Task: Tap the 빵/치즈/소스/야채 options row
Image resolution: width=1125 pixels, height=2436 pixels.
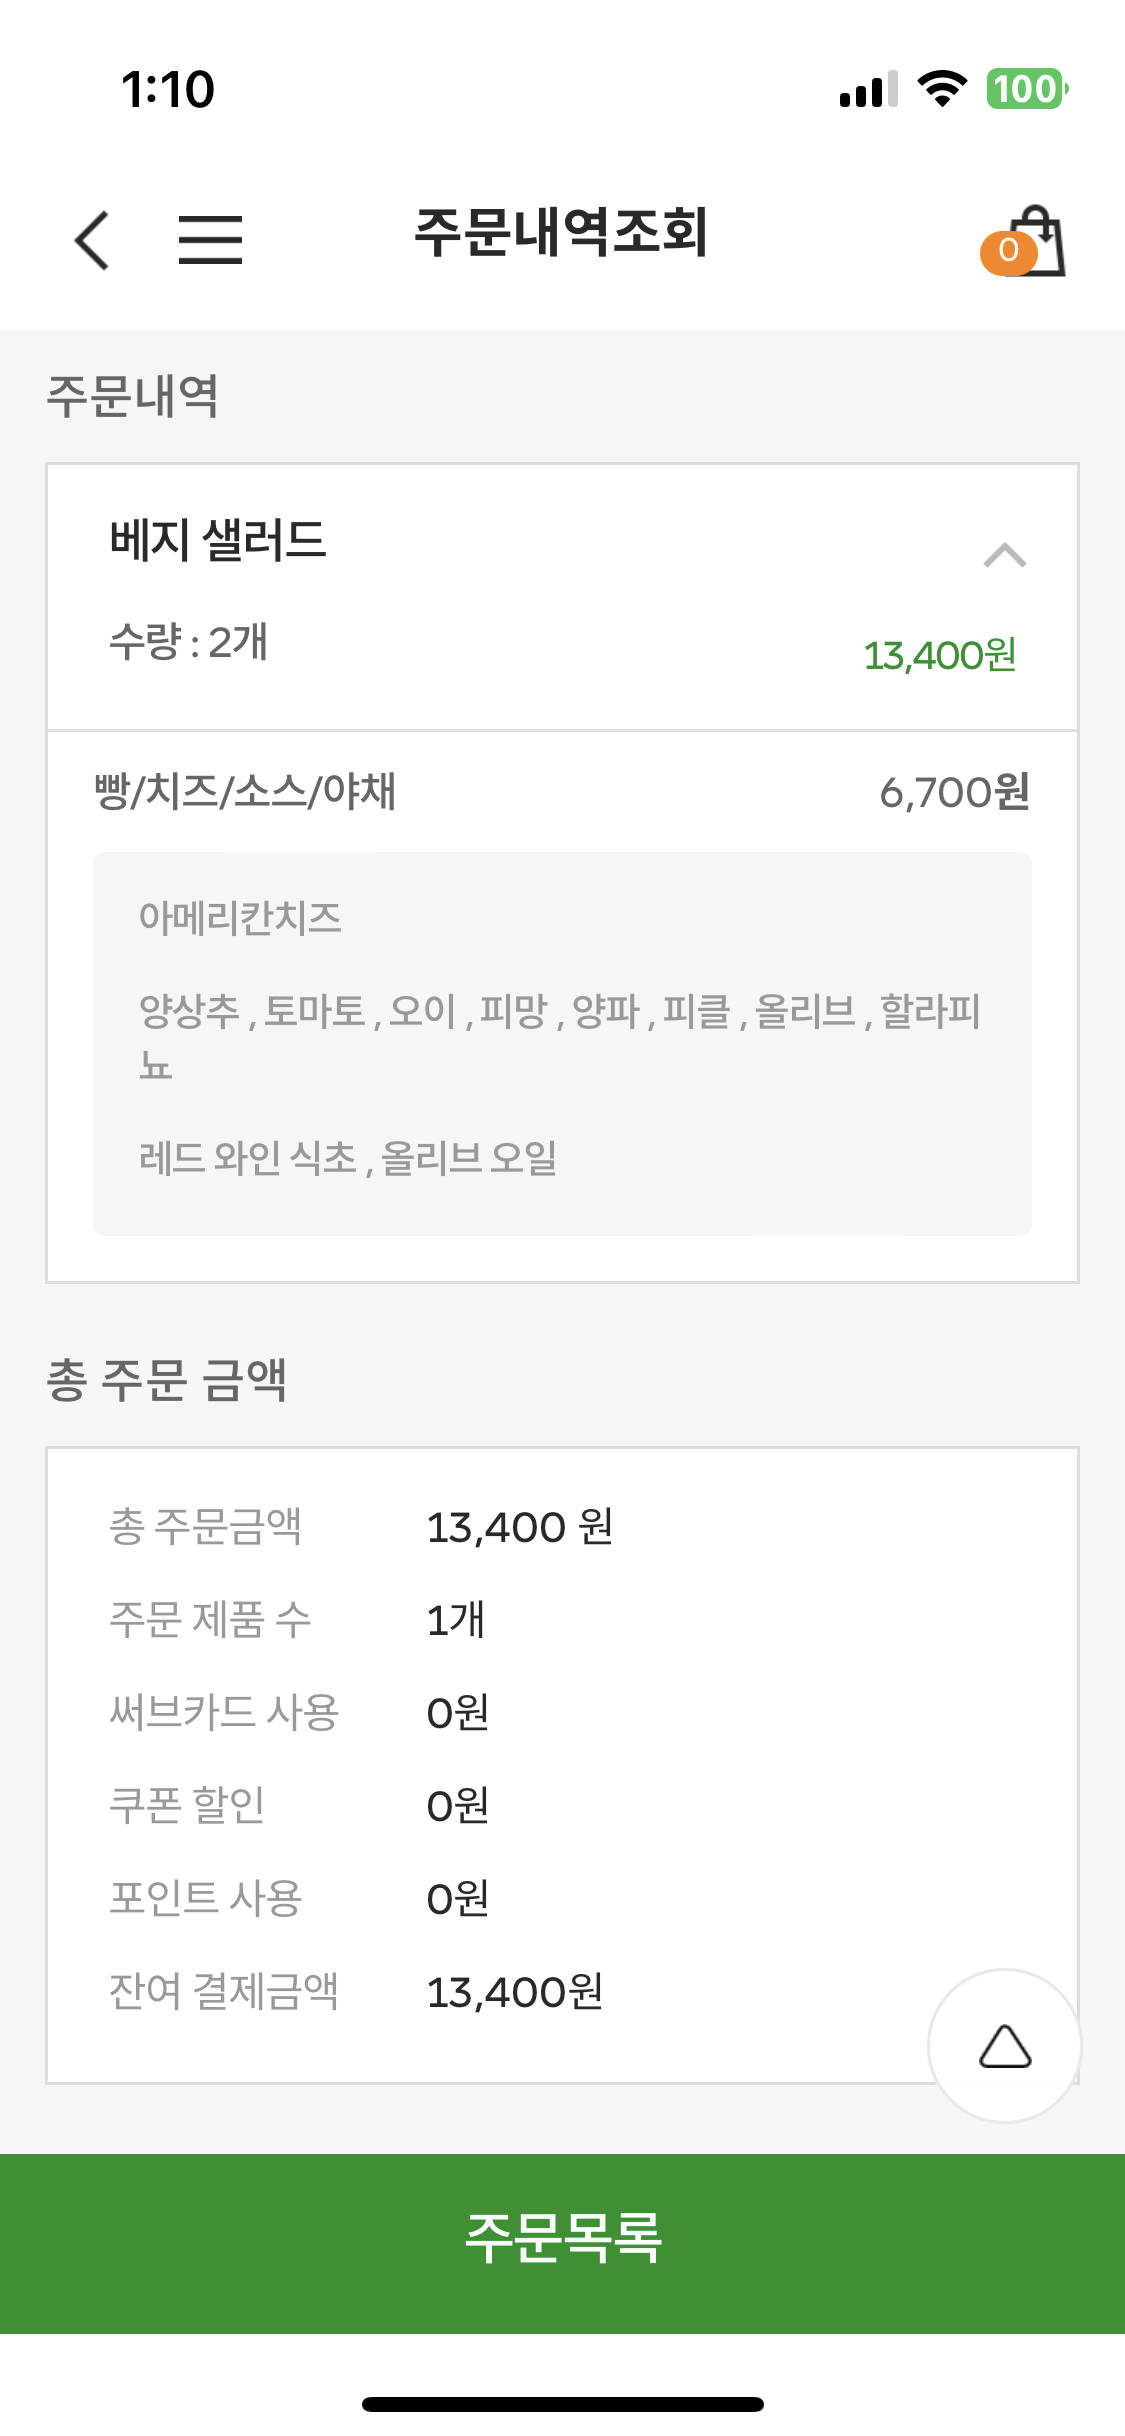Action: click(x=562, y=792)
